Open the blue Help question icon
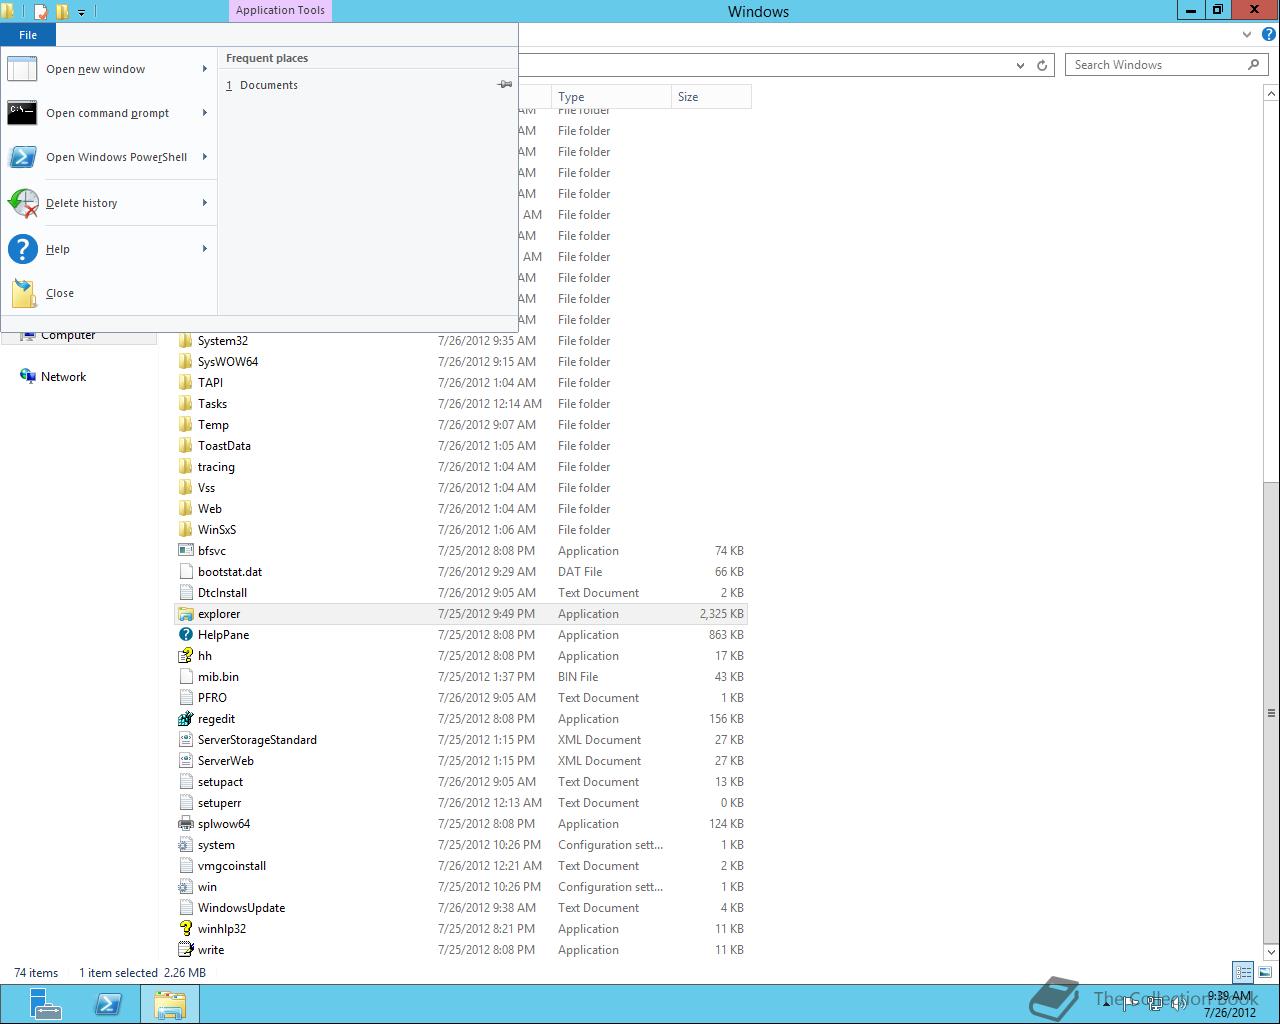Viewport: 1280px width, 1024px height. [x=1269, y=35]
